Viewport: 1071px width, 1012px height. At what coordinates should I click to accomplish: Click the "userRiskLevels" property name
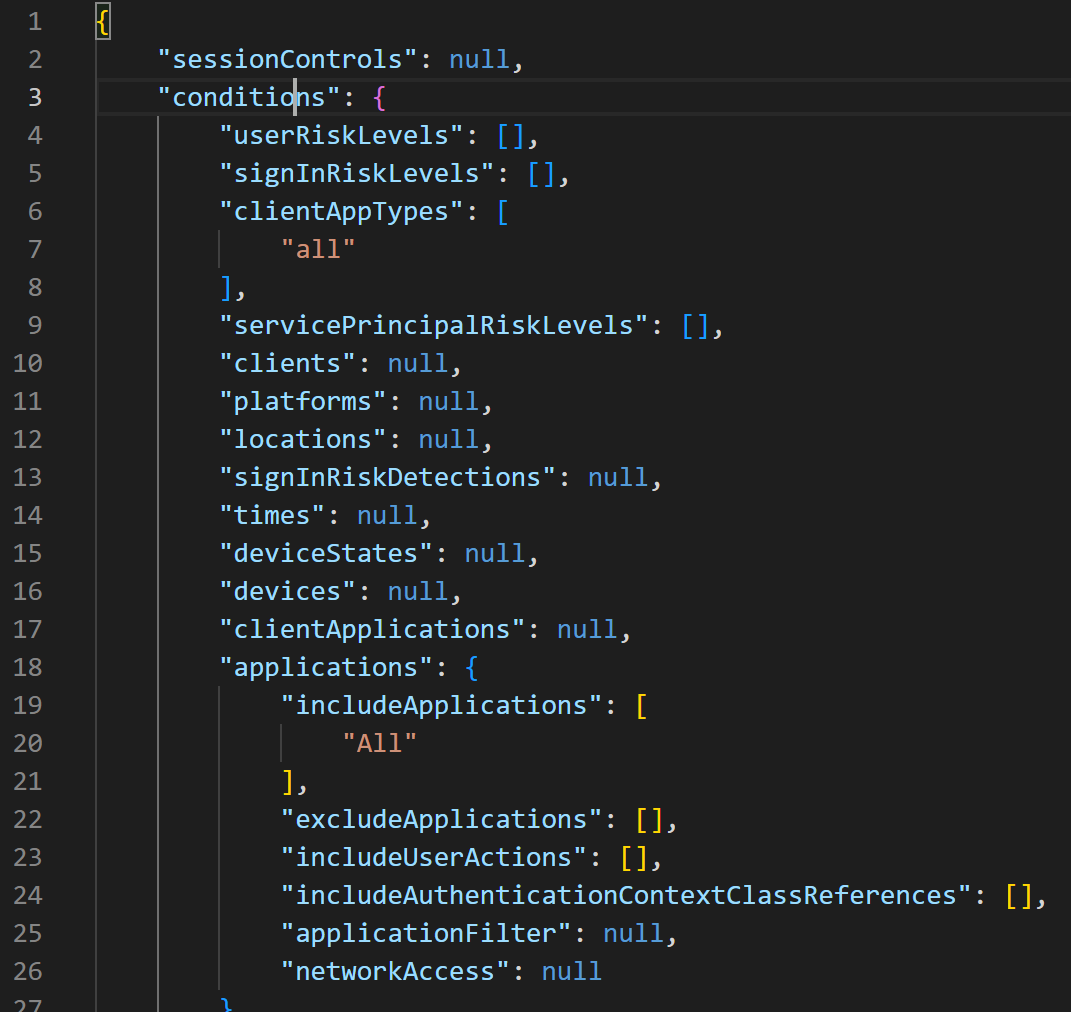pos(342,135)
